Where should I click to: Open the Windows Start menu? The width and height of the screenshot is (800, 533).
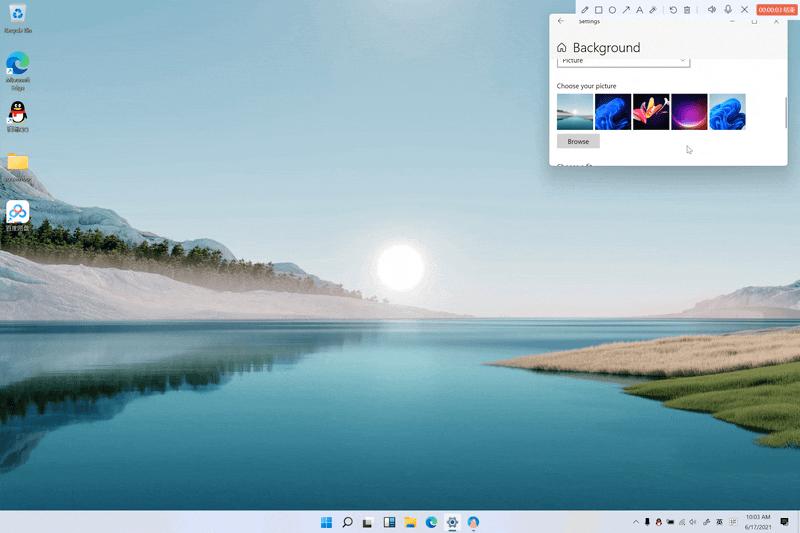pos(326,522)
